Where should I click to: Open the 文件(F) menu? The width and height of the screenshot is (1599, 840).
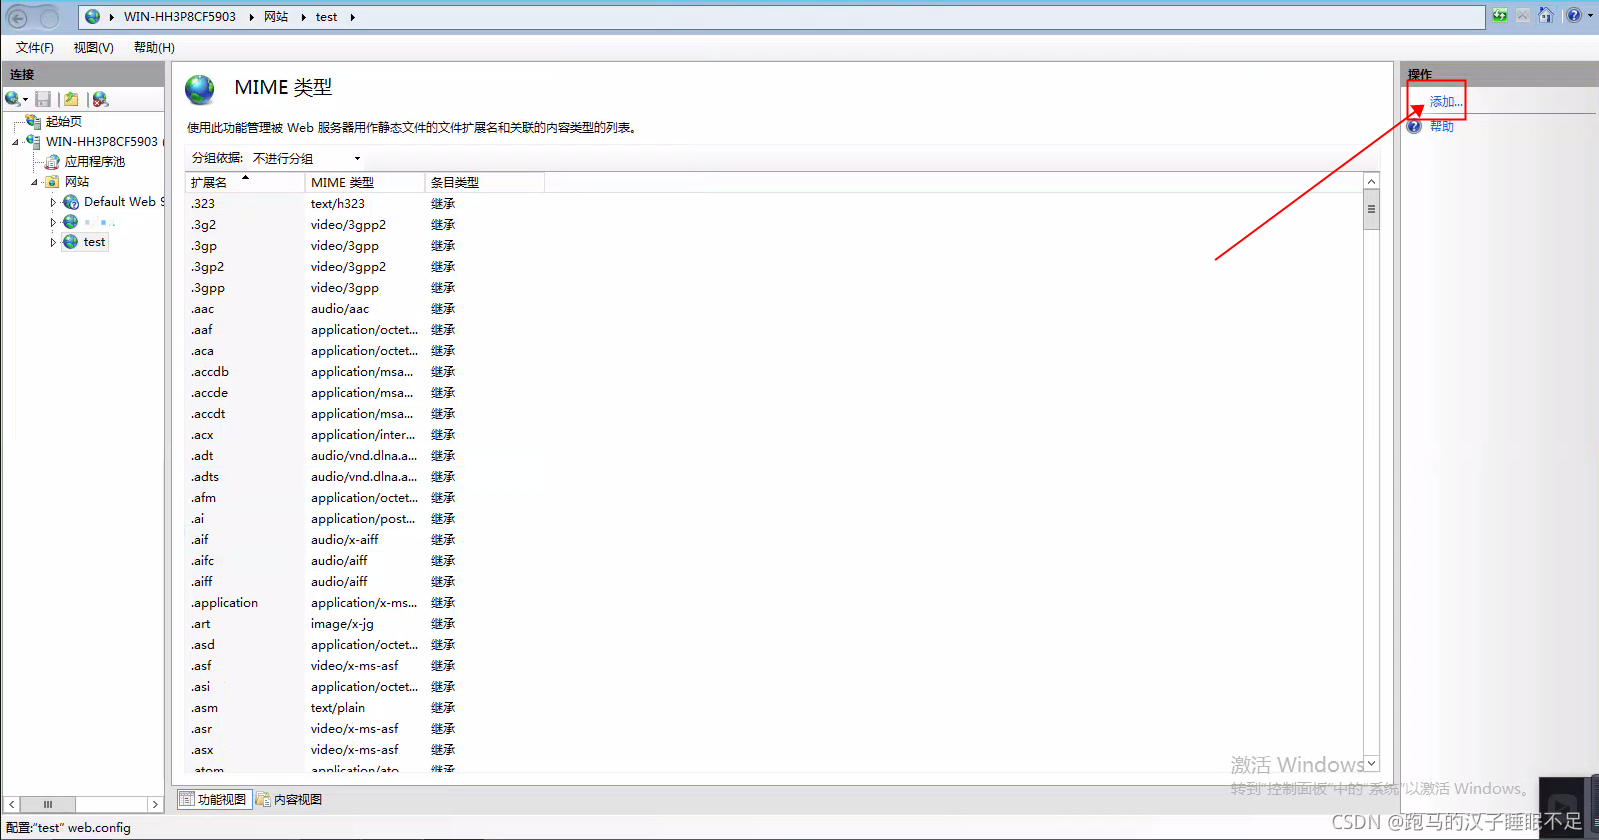(x=34, y=47)
